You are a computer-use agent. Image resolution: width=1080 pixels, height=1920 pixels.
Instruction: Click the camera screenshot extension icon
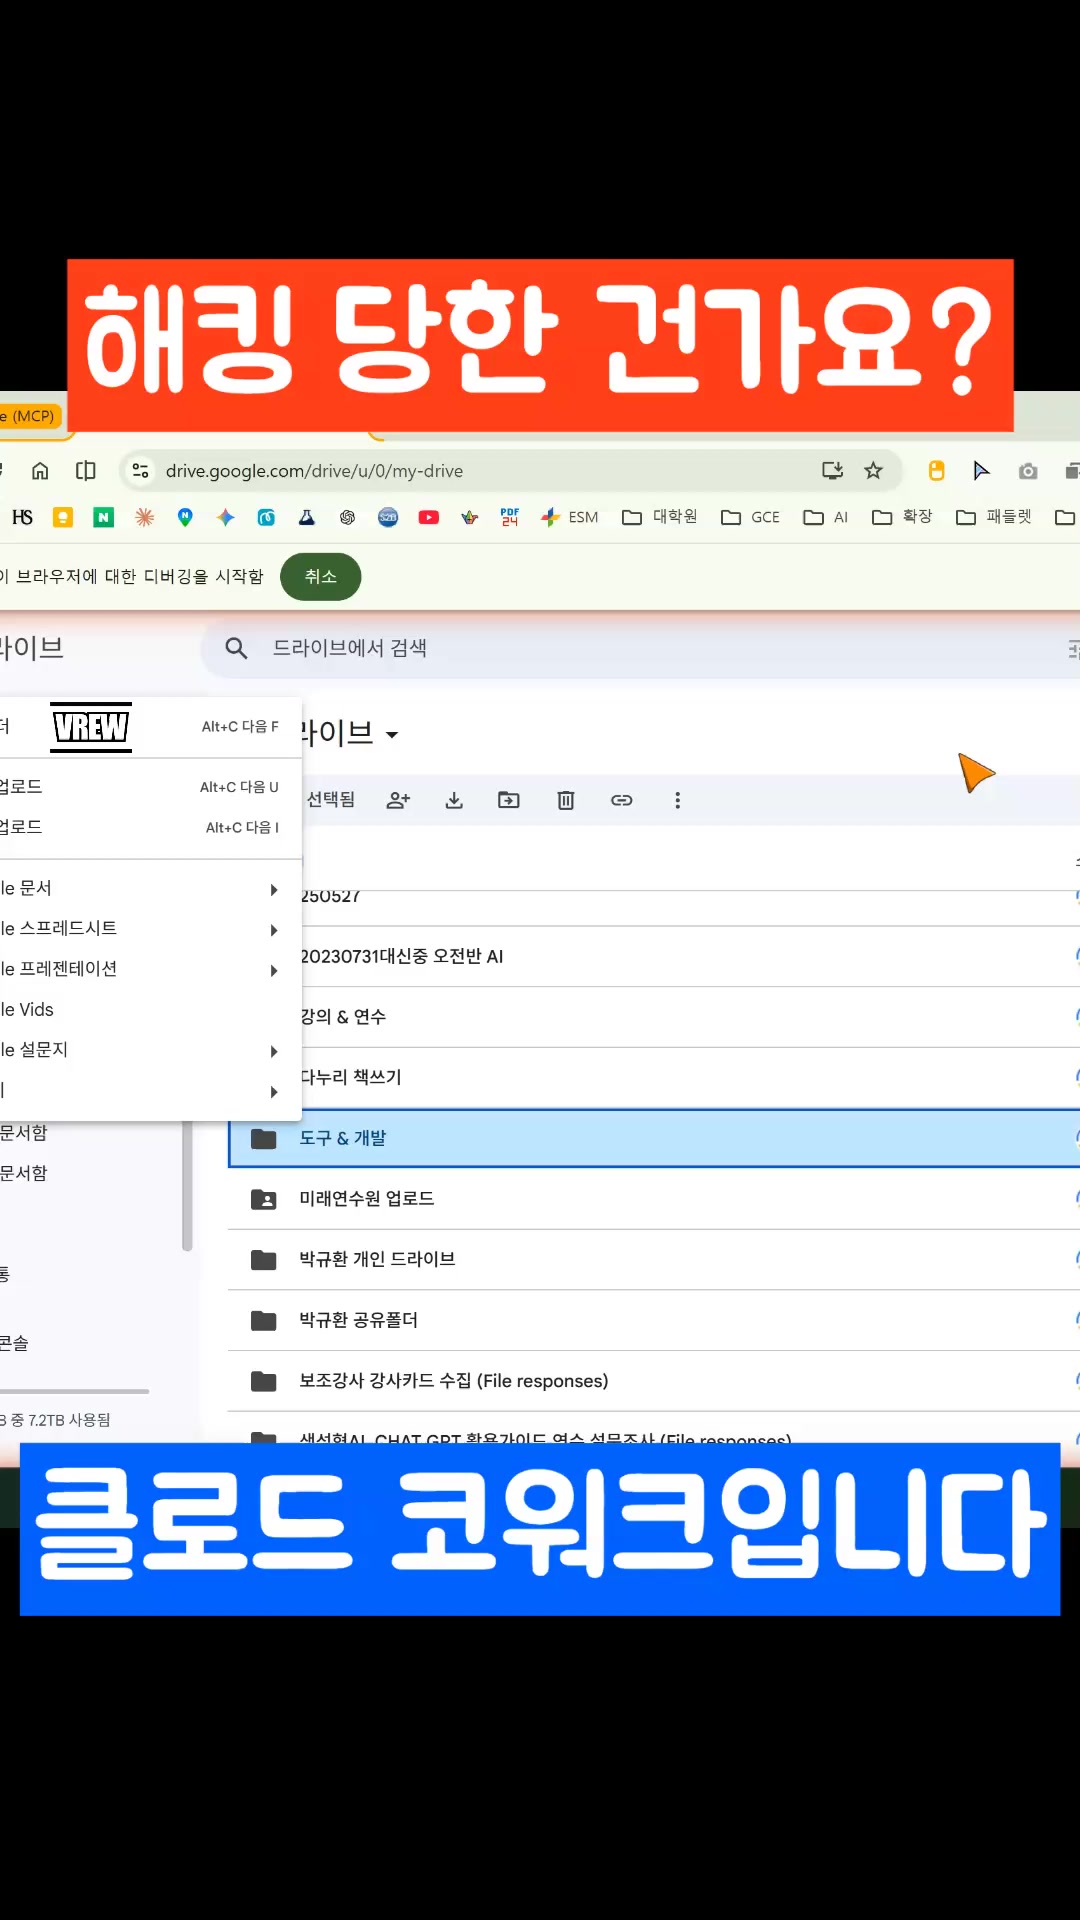(x=1028, y=471)
